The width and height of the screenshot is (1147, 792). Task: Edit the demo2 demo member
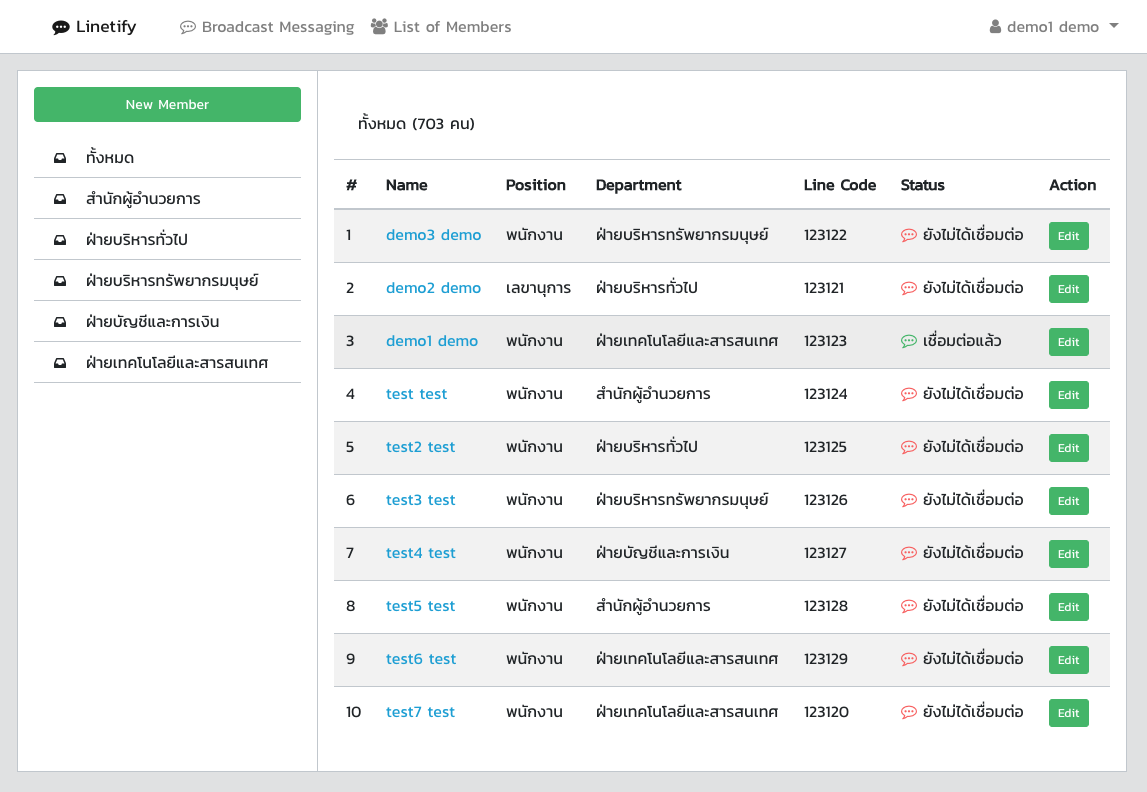coord(1068,289)
